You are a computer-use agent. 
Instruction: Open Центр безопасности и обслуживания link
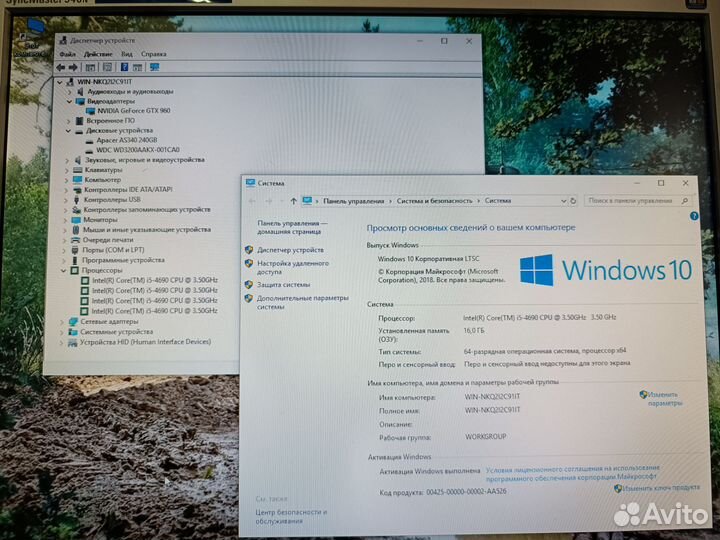pos(291,517)
